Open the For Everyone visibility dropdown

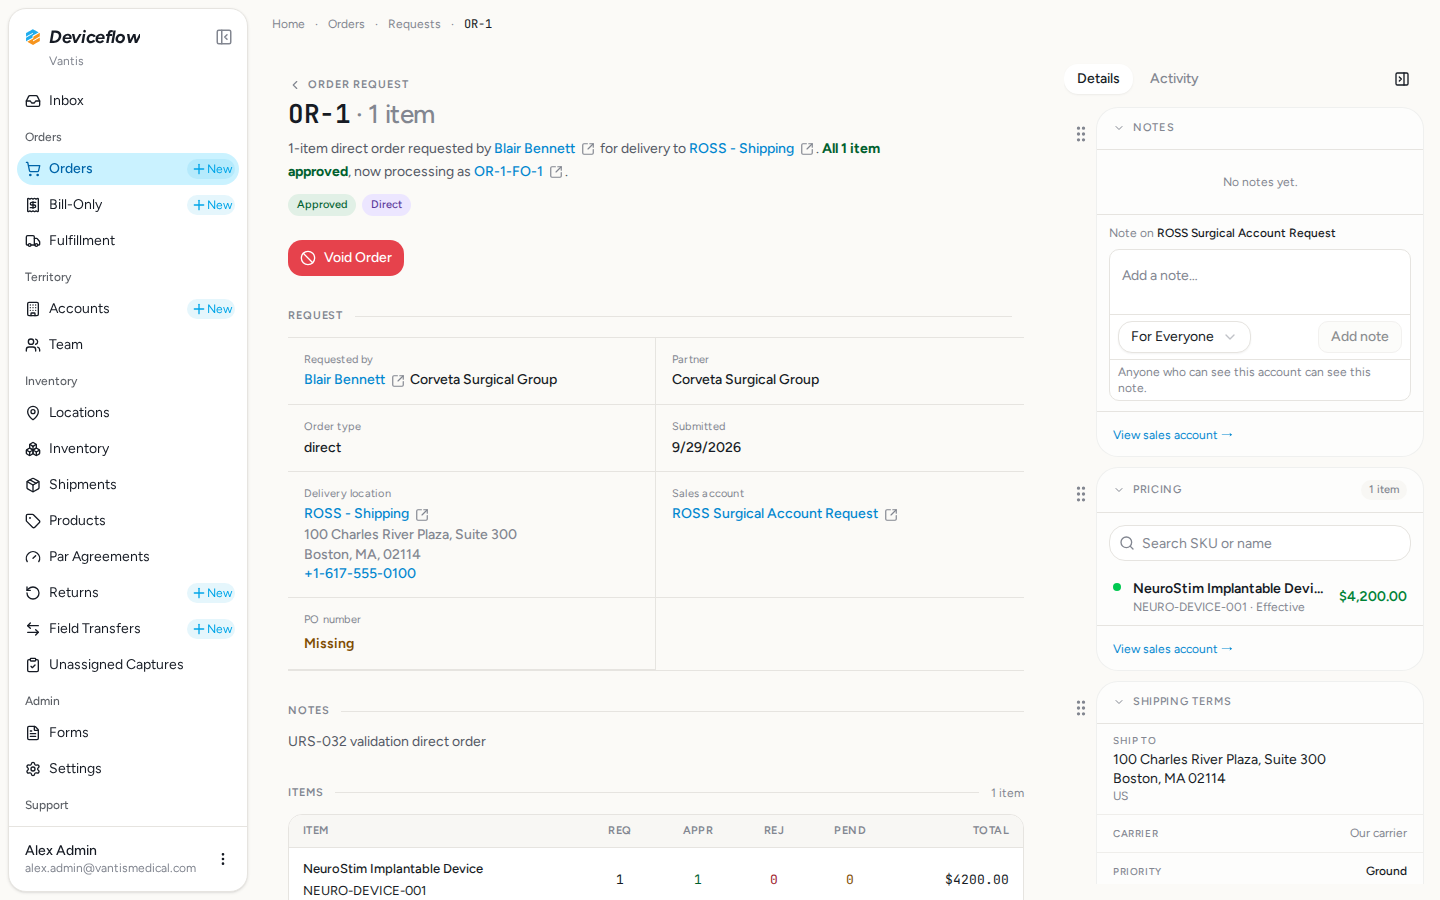coord(1184,337)
